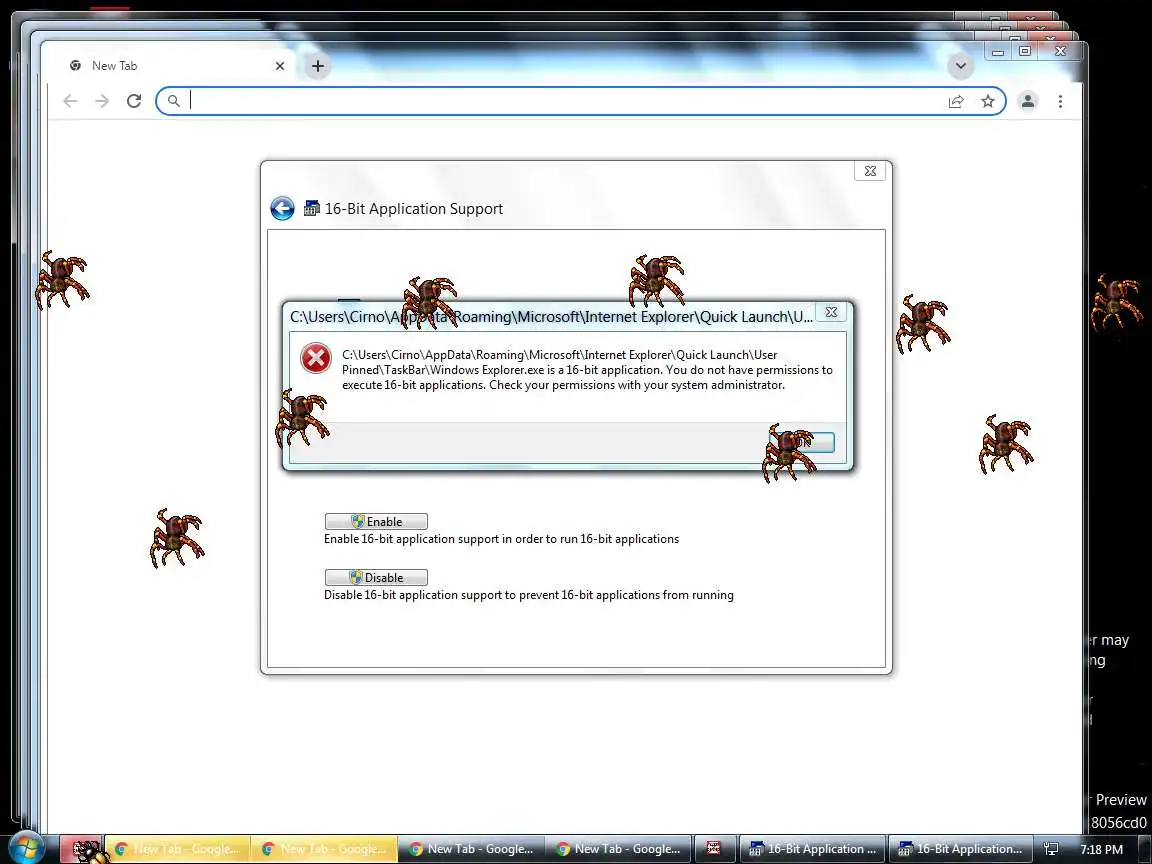Close the Windows Explorer.exe error dialog
Viewport: 1152px width, 864px height.
click(831, 312)
